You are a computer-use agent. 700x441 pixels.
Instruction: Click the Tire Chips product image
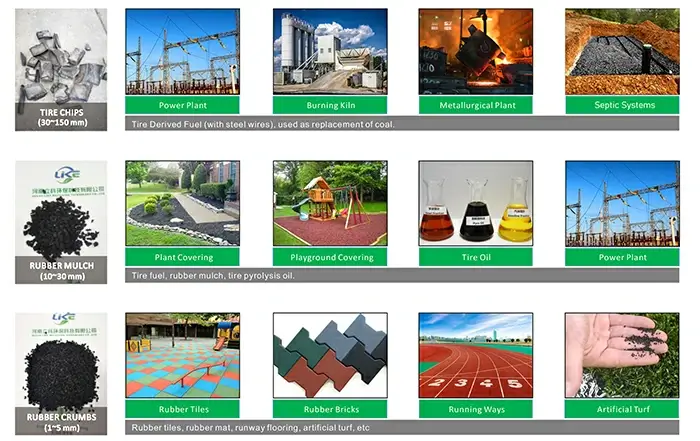point(60,55)
